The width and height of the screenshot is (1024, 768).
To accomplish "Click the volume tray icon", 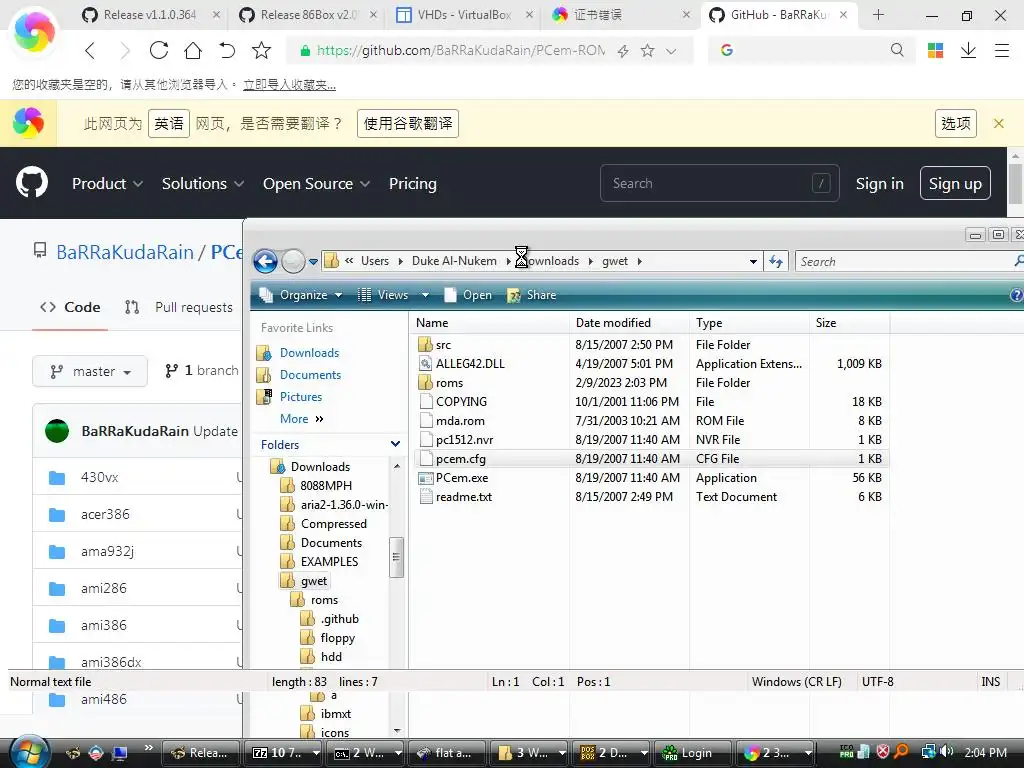I will pos(948,752).
